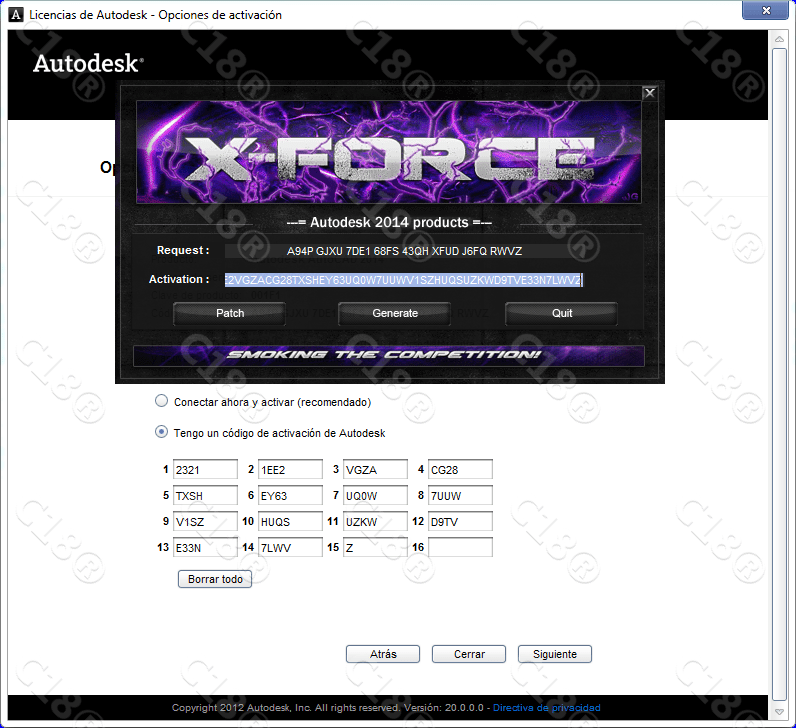Click the empty activation field 16

(460, 547)
